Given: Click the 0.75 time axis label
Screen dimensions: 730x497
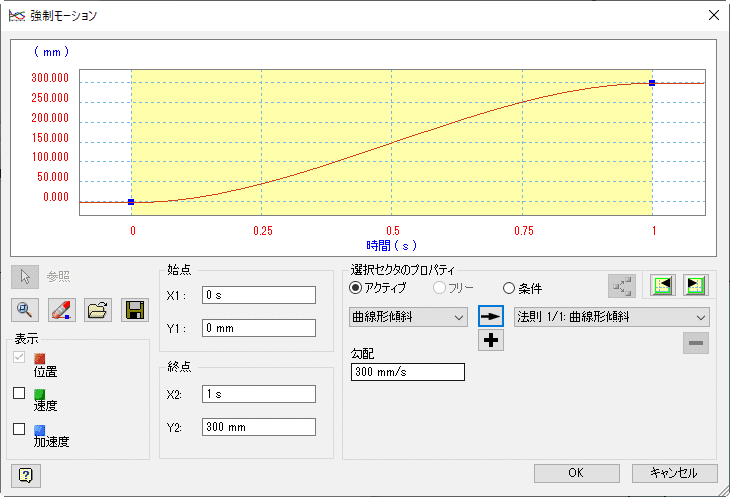Looking at the screenshot, I should tap(524, 231).
